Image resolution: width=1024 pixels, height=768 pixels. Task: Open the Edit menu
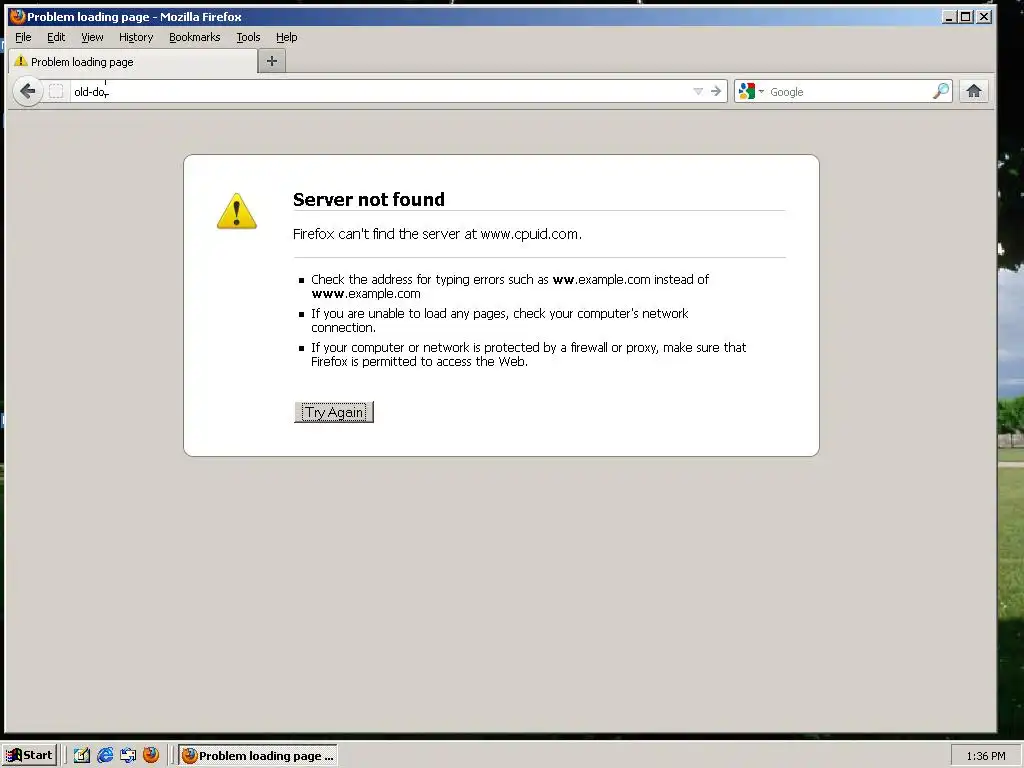coord(56,37)
